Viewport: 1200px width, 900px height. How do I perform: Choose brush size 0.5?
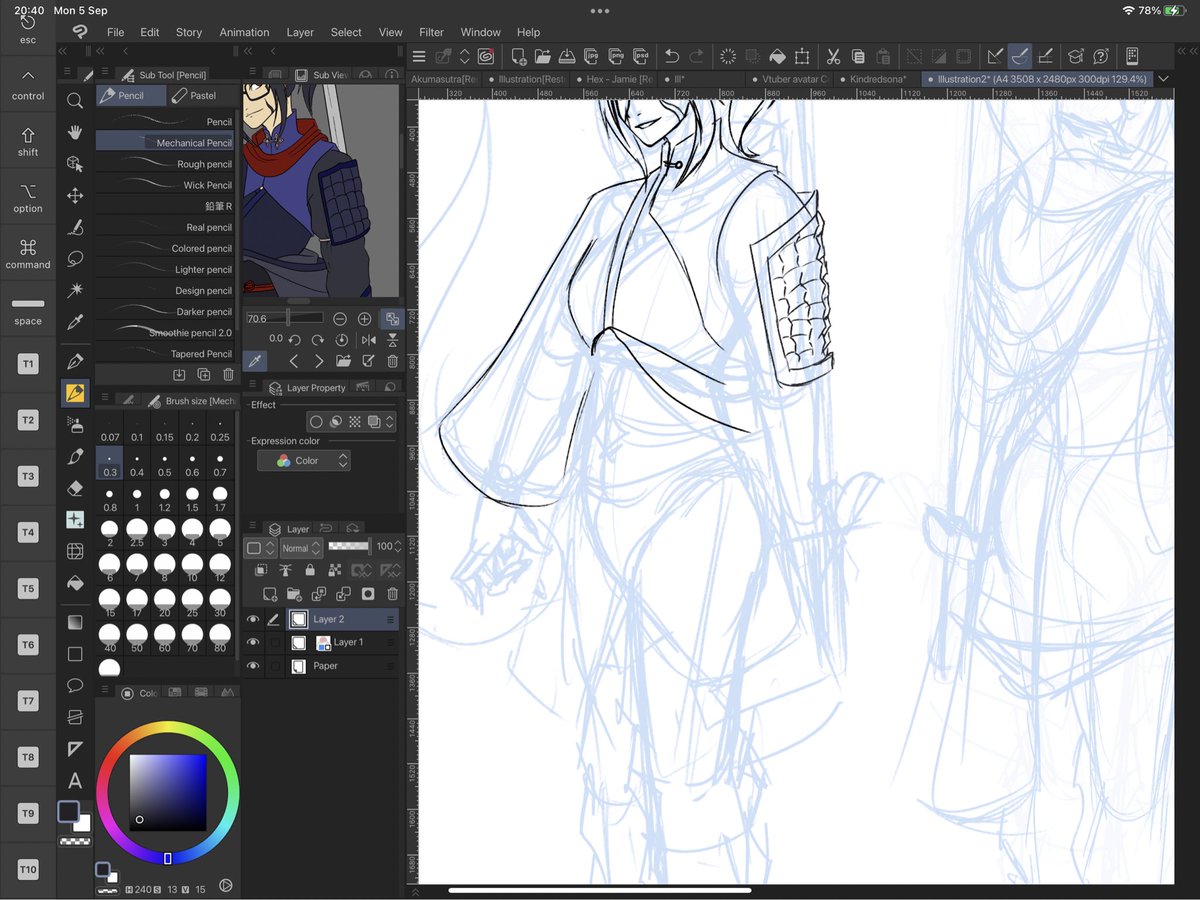pyautogui.click(x=164, y=465)
